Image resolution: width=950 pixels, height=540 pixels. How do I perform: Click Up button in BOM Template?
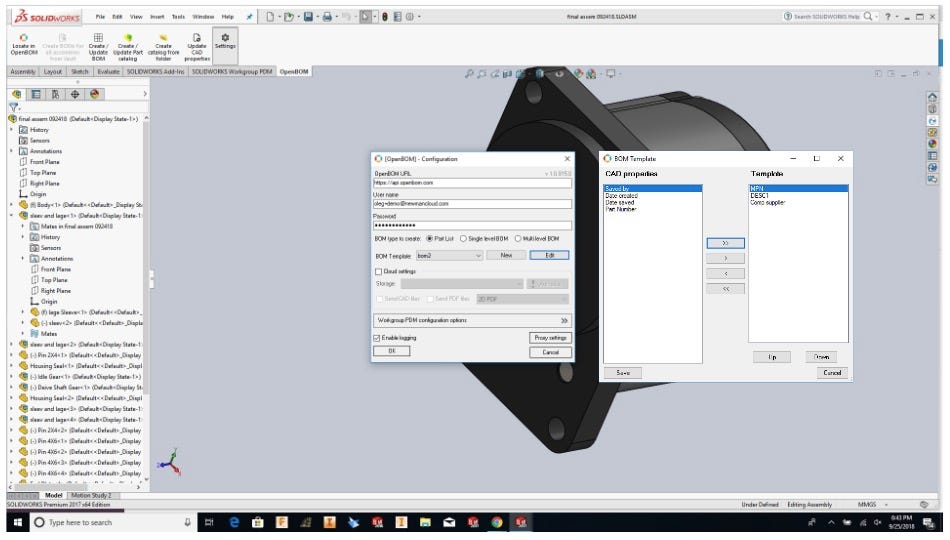coord(772,357)
